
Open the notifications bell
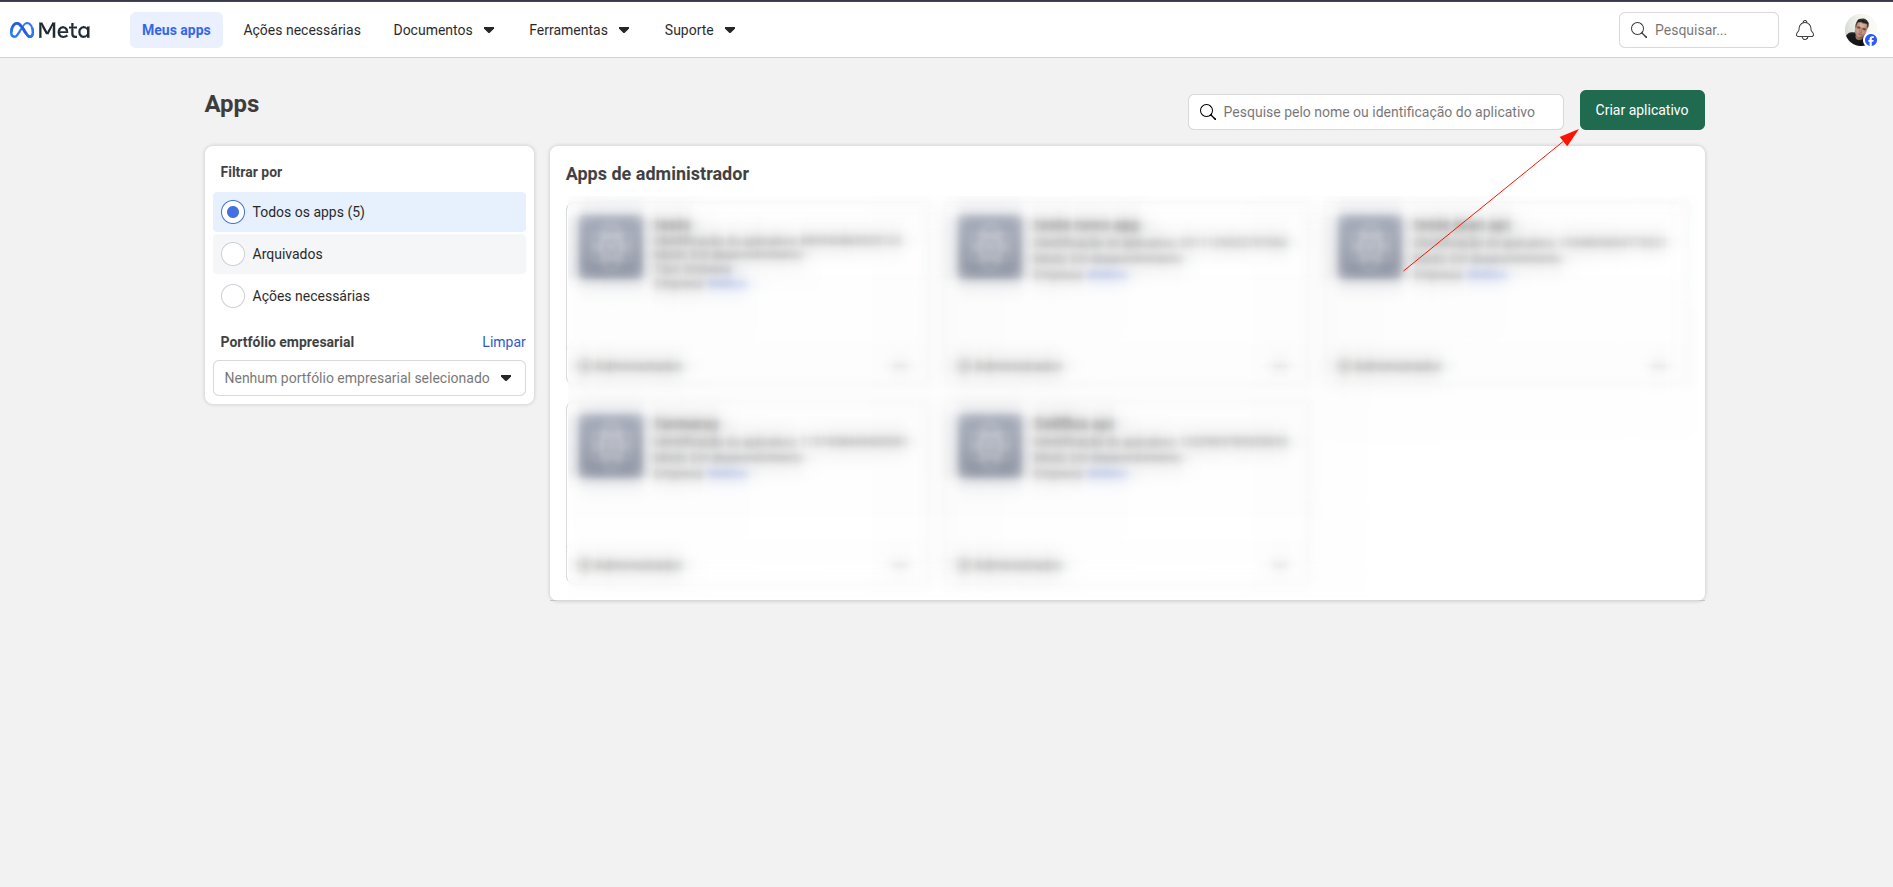pos(1804,30)
